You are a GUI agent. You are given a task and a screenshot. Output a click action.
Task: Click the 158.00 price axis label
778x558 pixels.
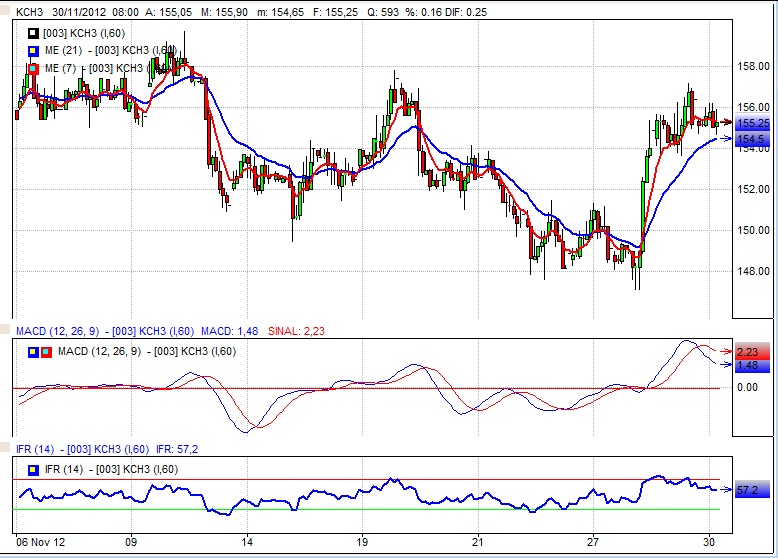(x=750, y=66)
